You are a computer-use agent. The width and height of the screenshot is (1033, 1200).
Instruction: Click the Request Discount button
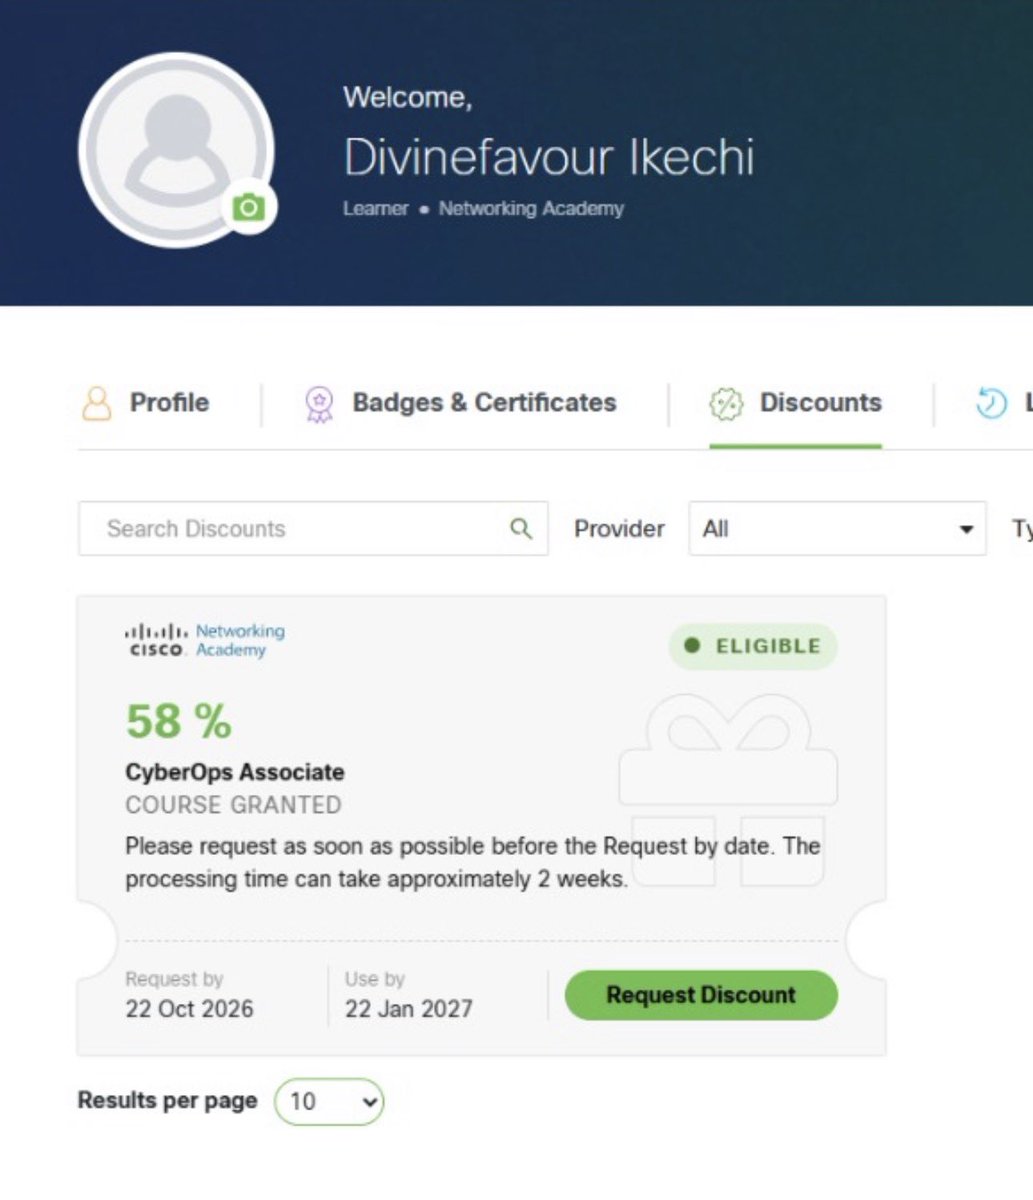pyautogui.click(x=701, y=995)
